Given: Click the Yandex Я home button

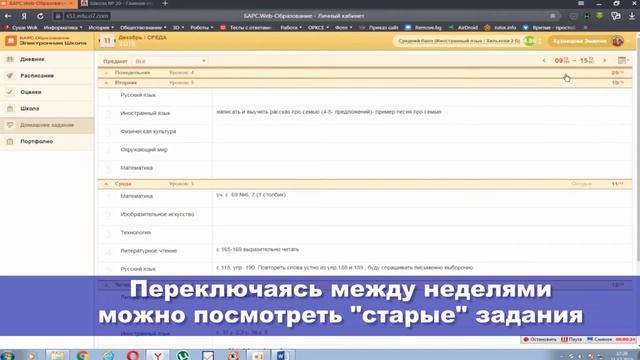Looking at the screenshot, I should 24,16.
